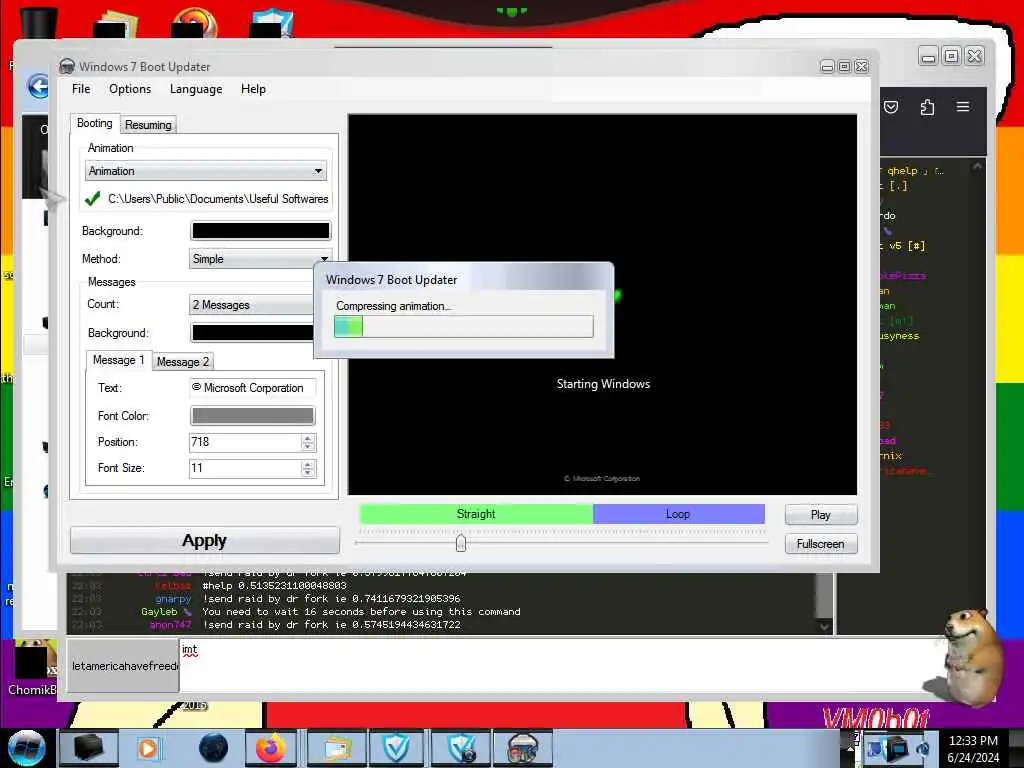Screen dimensions: 1024x768
Task: Open the Help menu
Action: click(x=253, y=89)
